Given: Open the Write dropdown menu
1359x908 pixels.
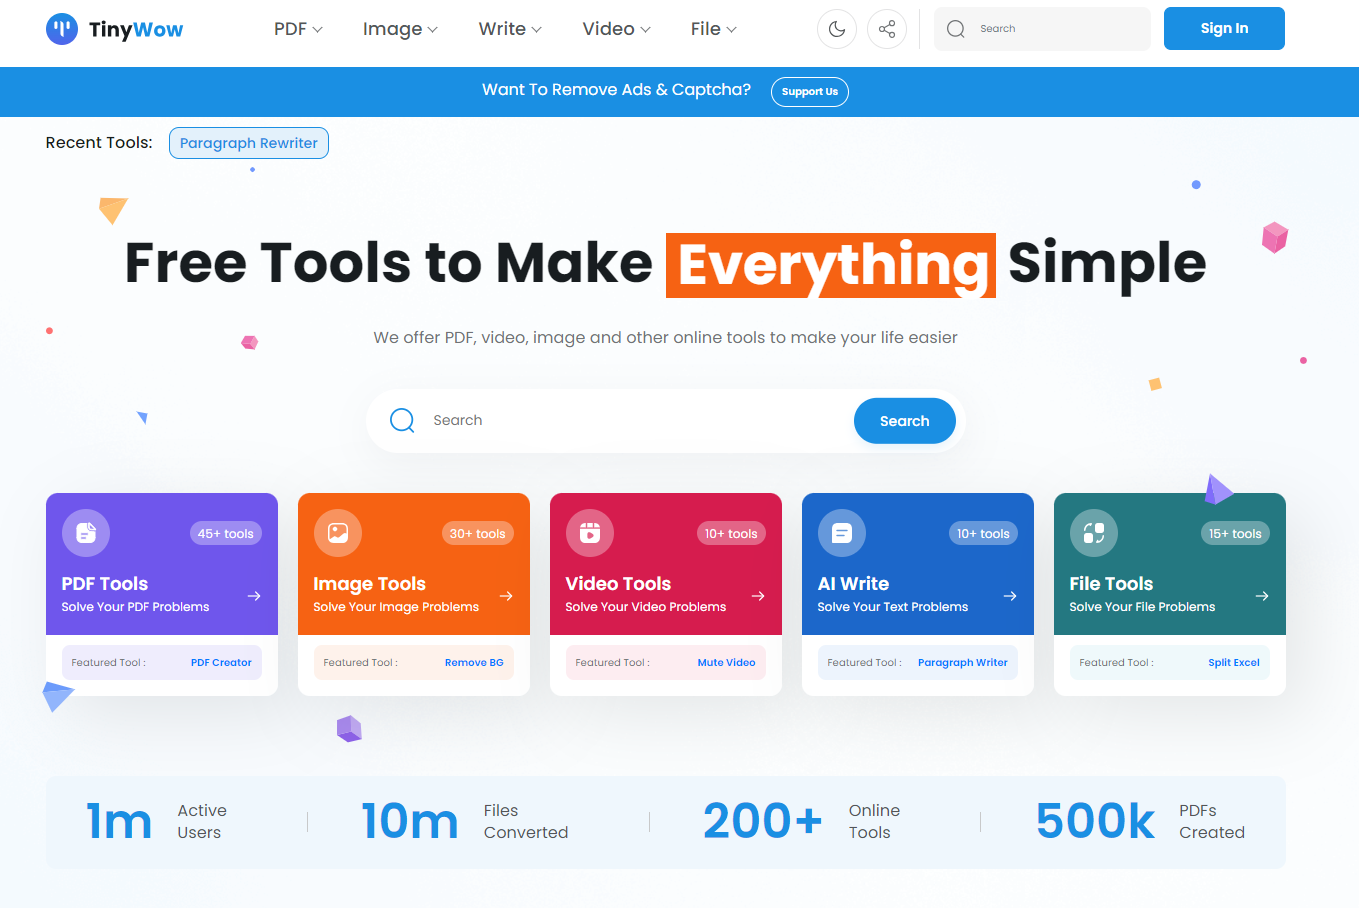Looking at the screenshot, I should pos(510,29).
